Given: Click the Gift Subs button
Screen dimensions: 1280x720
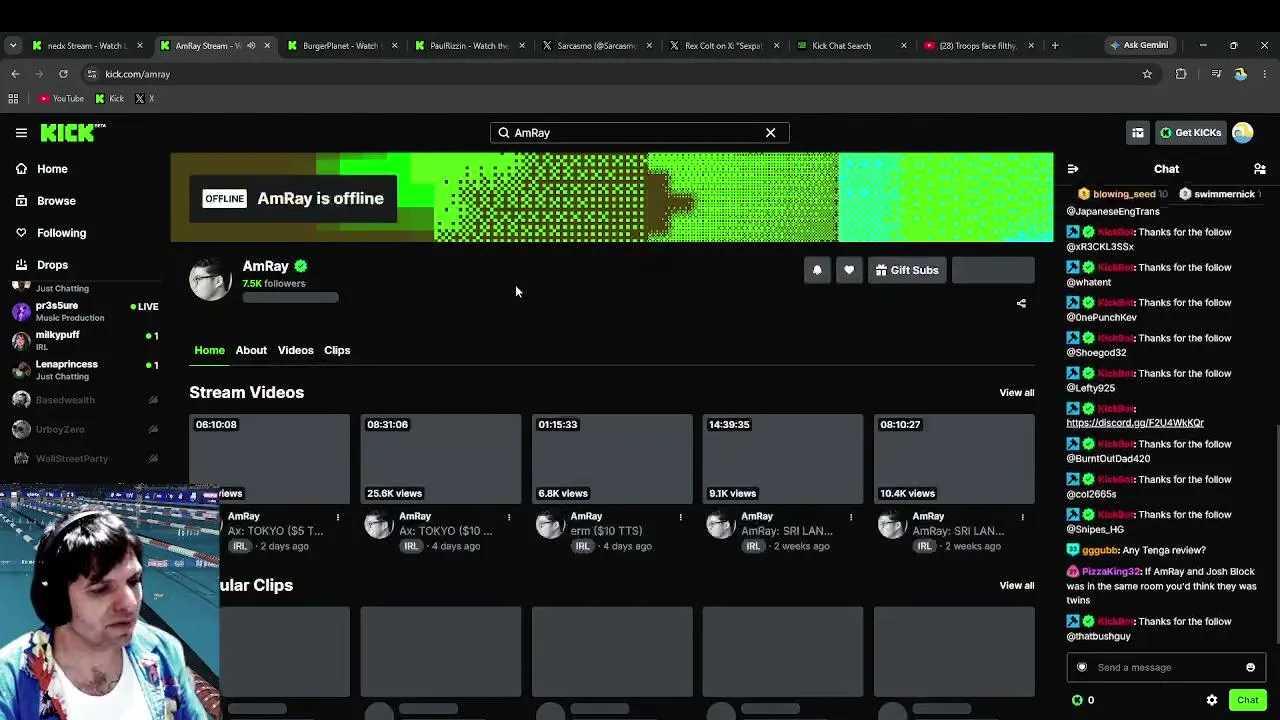Looking at the screenshot, I should click(907, 270).
